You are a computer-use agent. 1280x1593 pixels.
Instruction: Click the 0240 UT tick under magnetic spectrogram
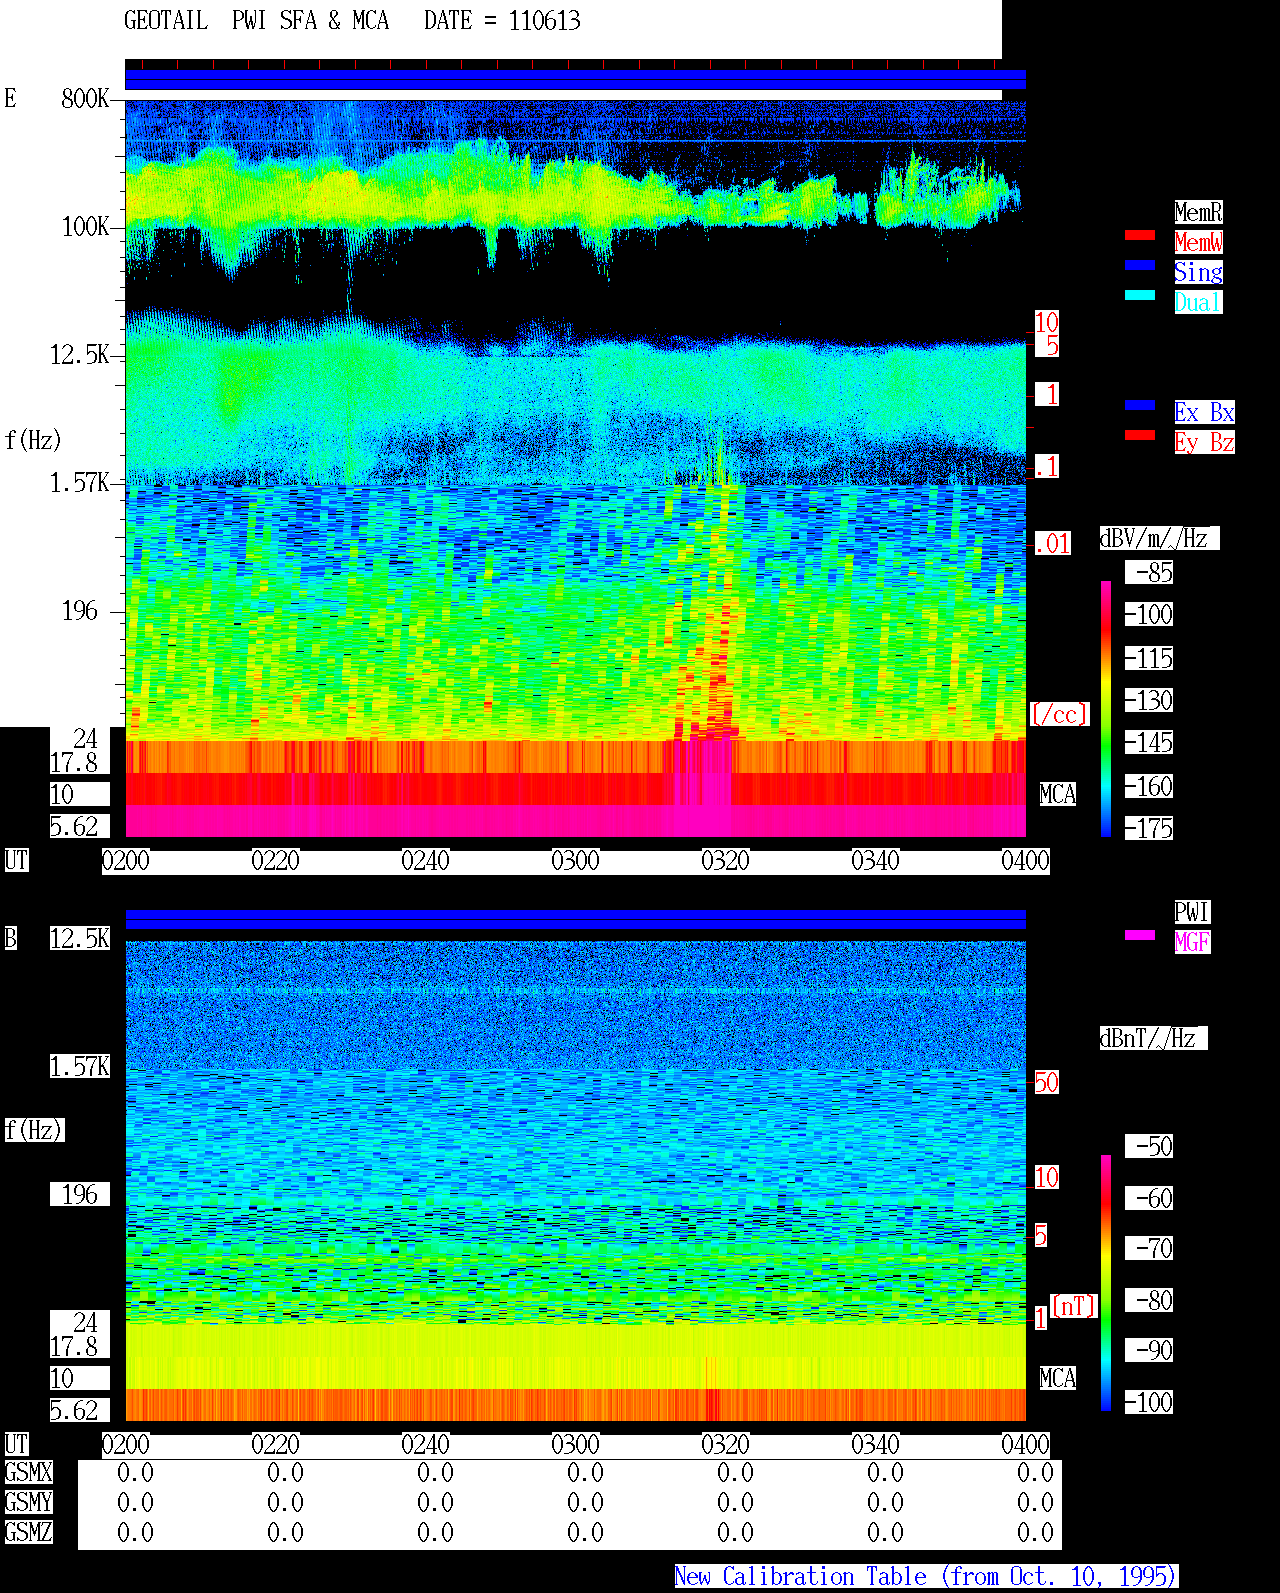coord(425,1444)
